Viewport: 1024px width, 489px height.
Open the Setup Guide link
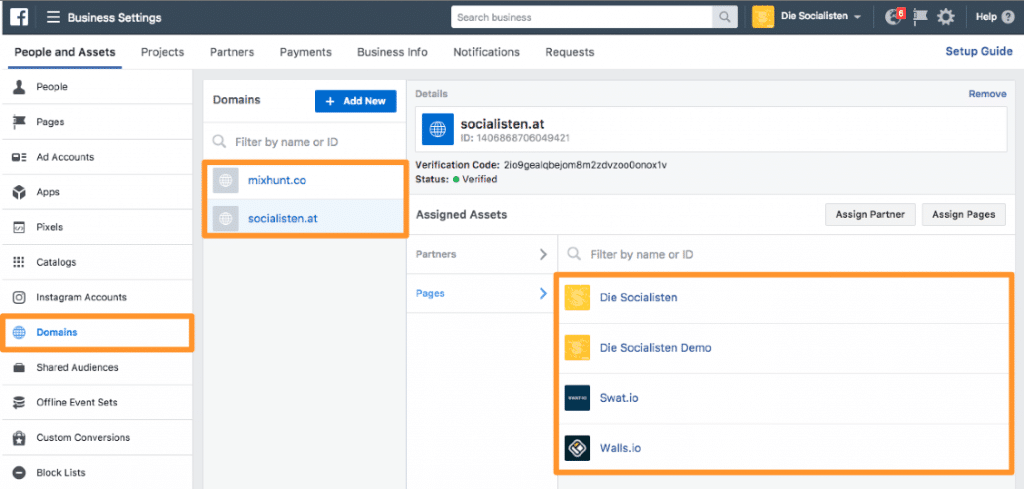(979, 52)
